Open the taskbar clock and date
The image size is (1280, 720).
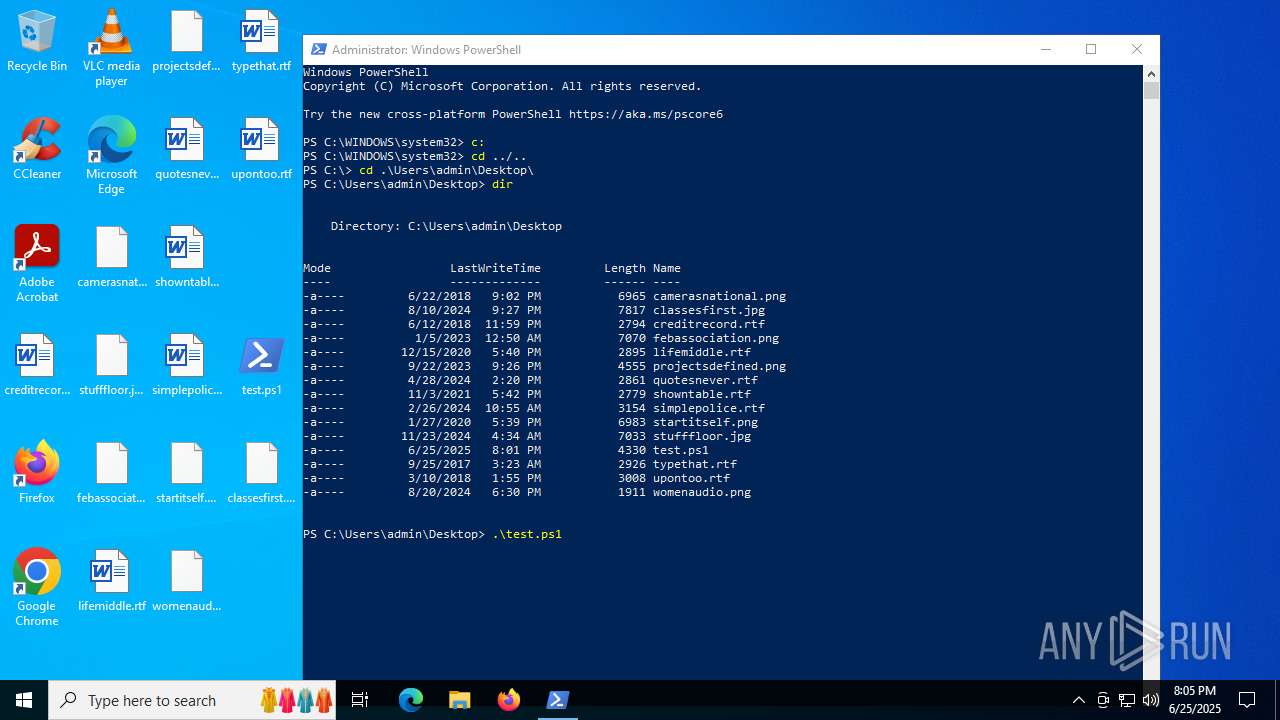(1195, 700)
